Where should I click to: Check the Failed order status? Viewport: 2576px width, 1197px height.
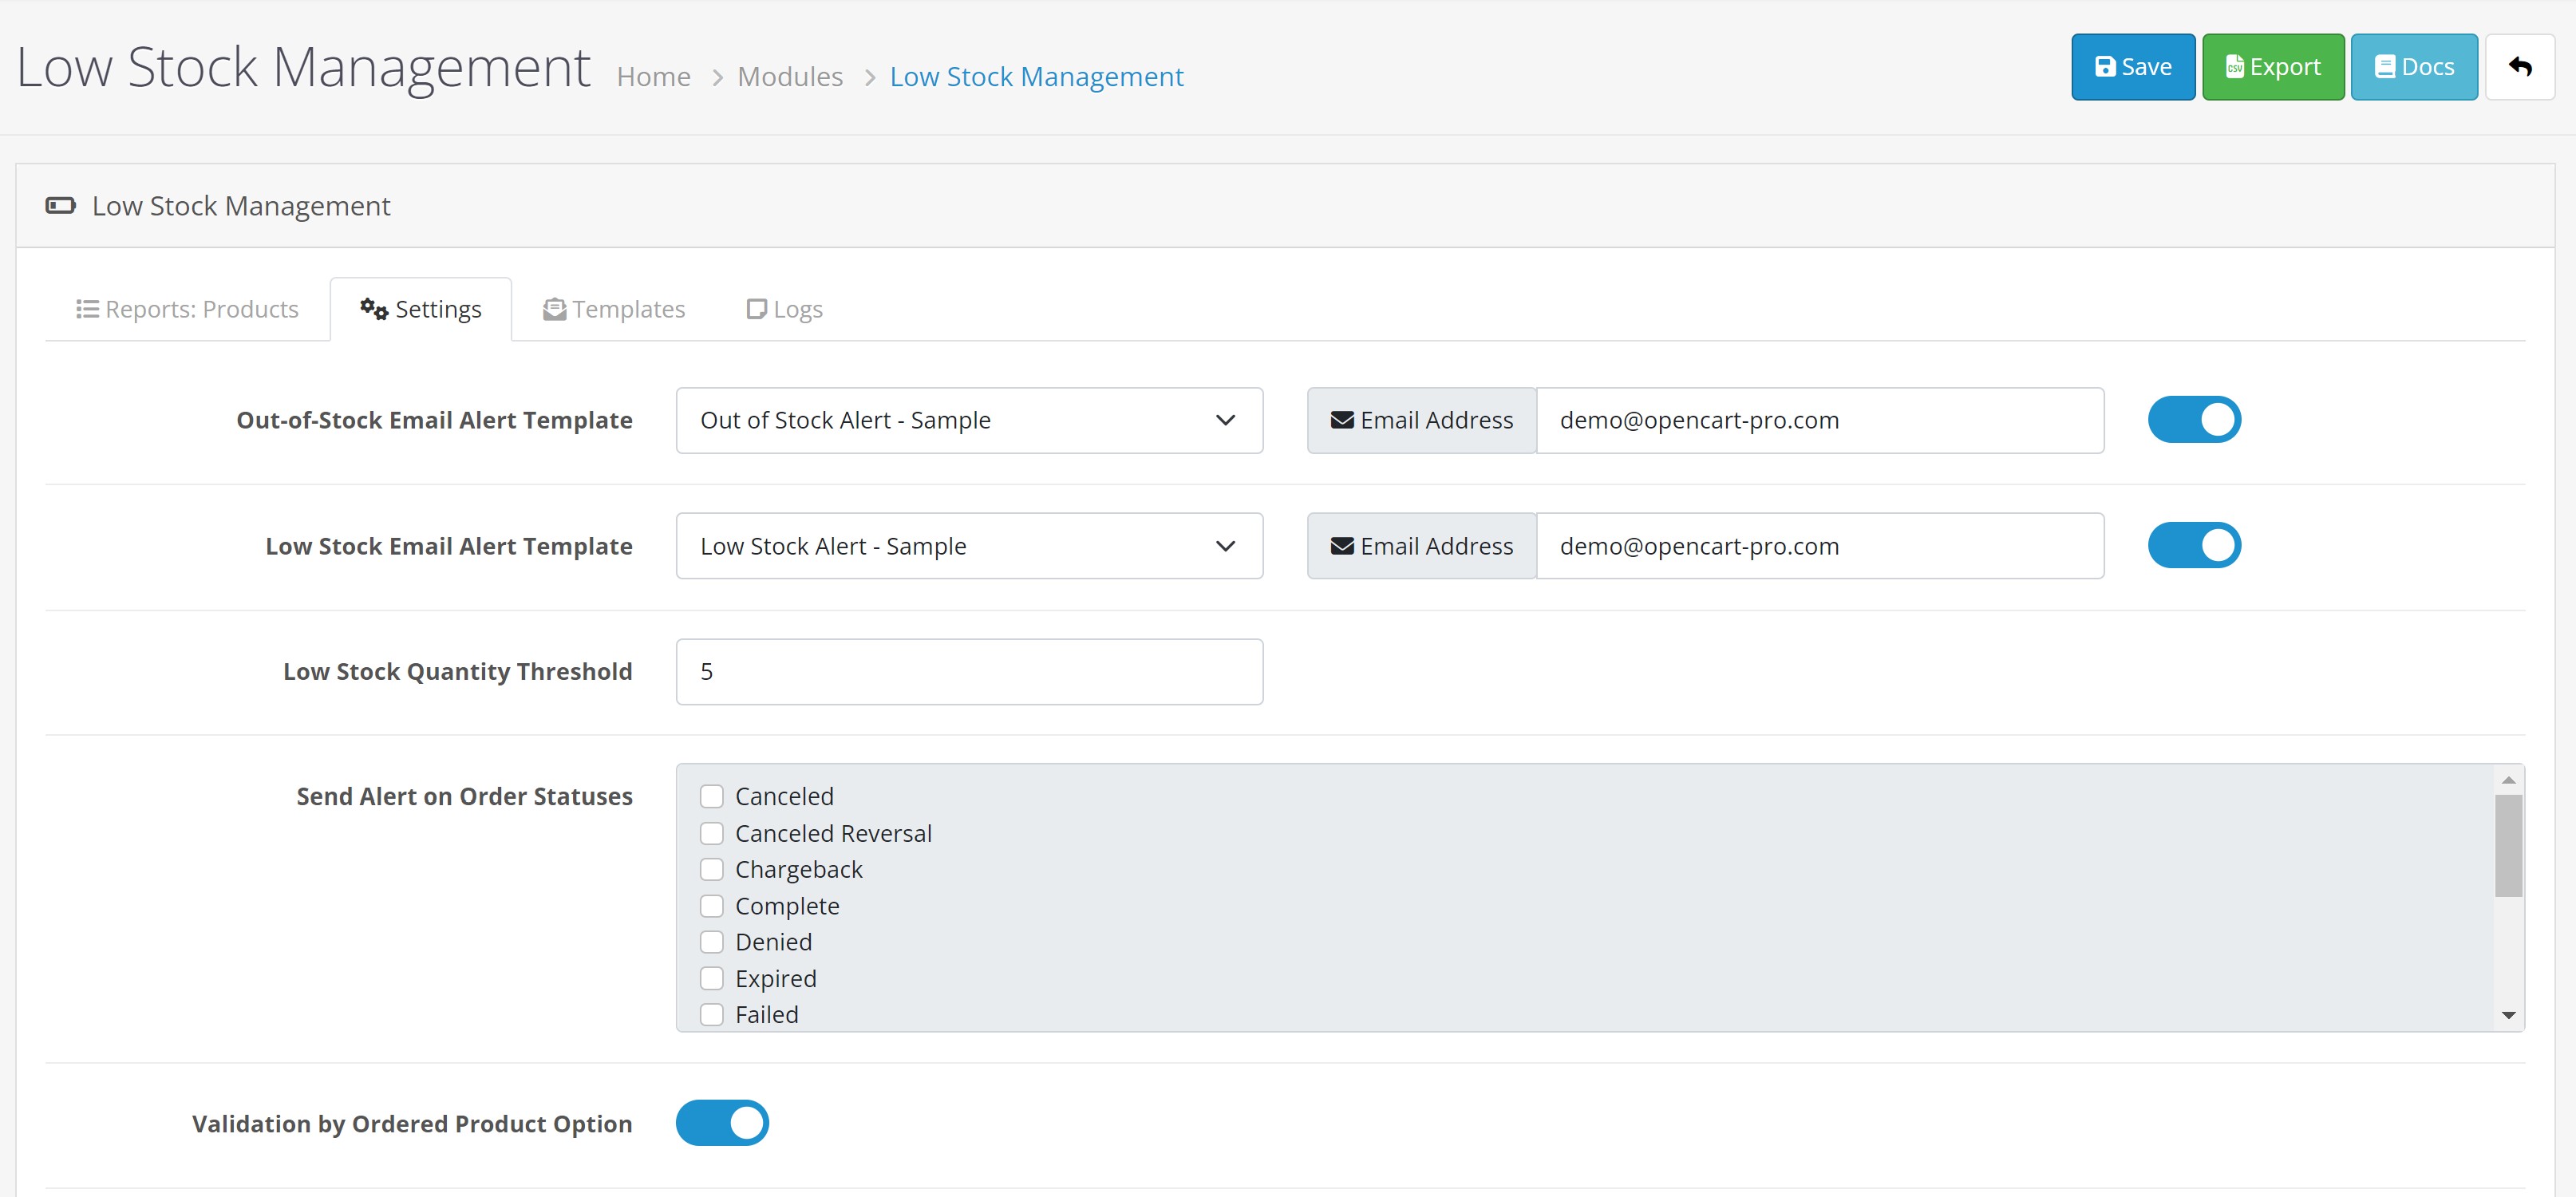pos(712,1015)
